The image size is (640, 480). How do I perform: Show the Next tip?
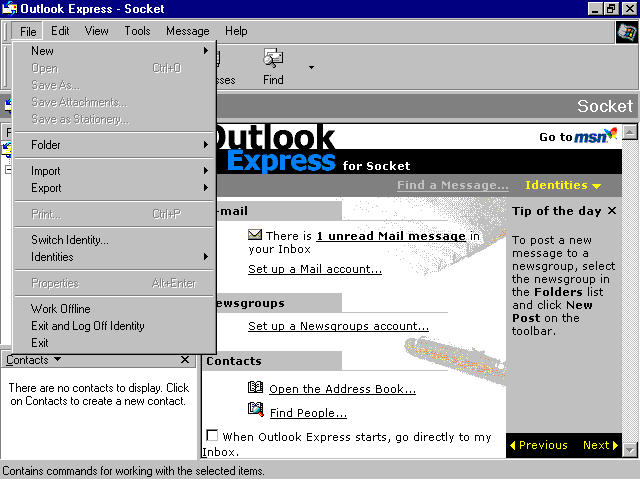pos(600,445)
